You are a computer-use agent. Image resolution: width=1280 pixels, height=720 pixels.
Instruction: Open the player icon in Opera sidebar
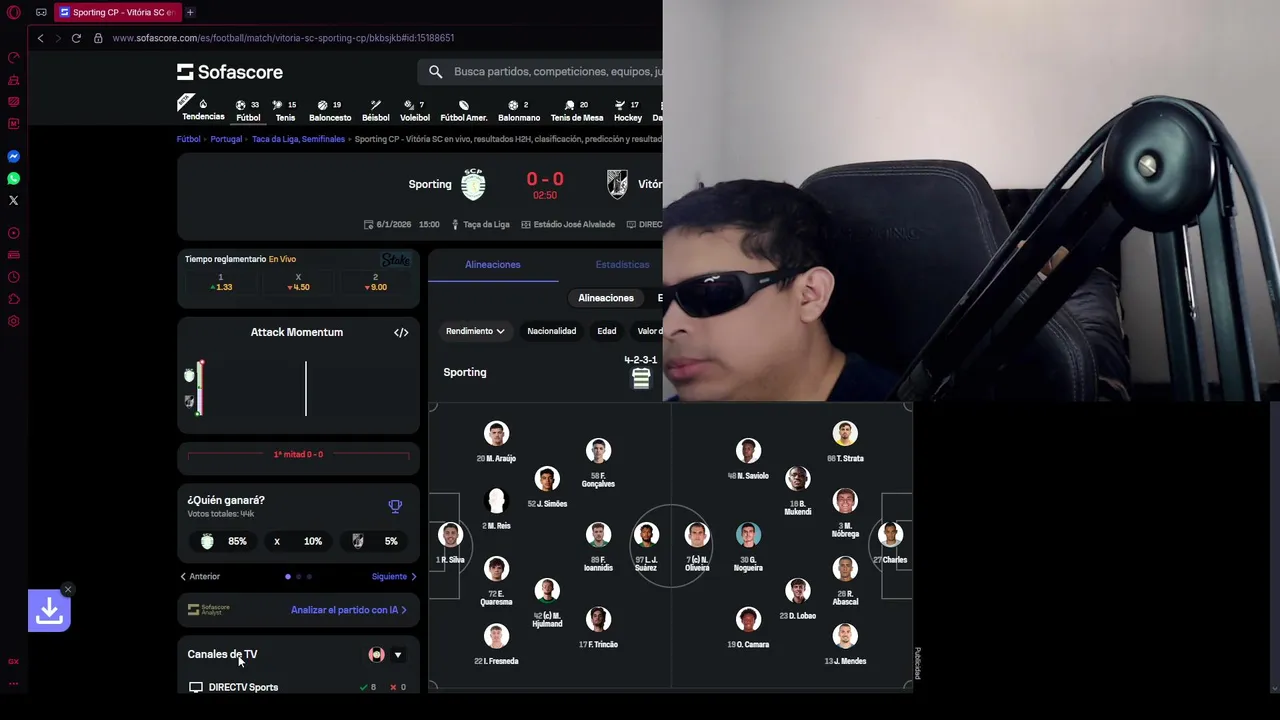pos(13,233)
